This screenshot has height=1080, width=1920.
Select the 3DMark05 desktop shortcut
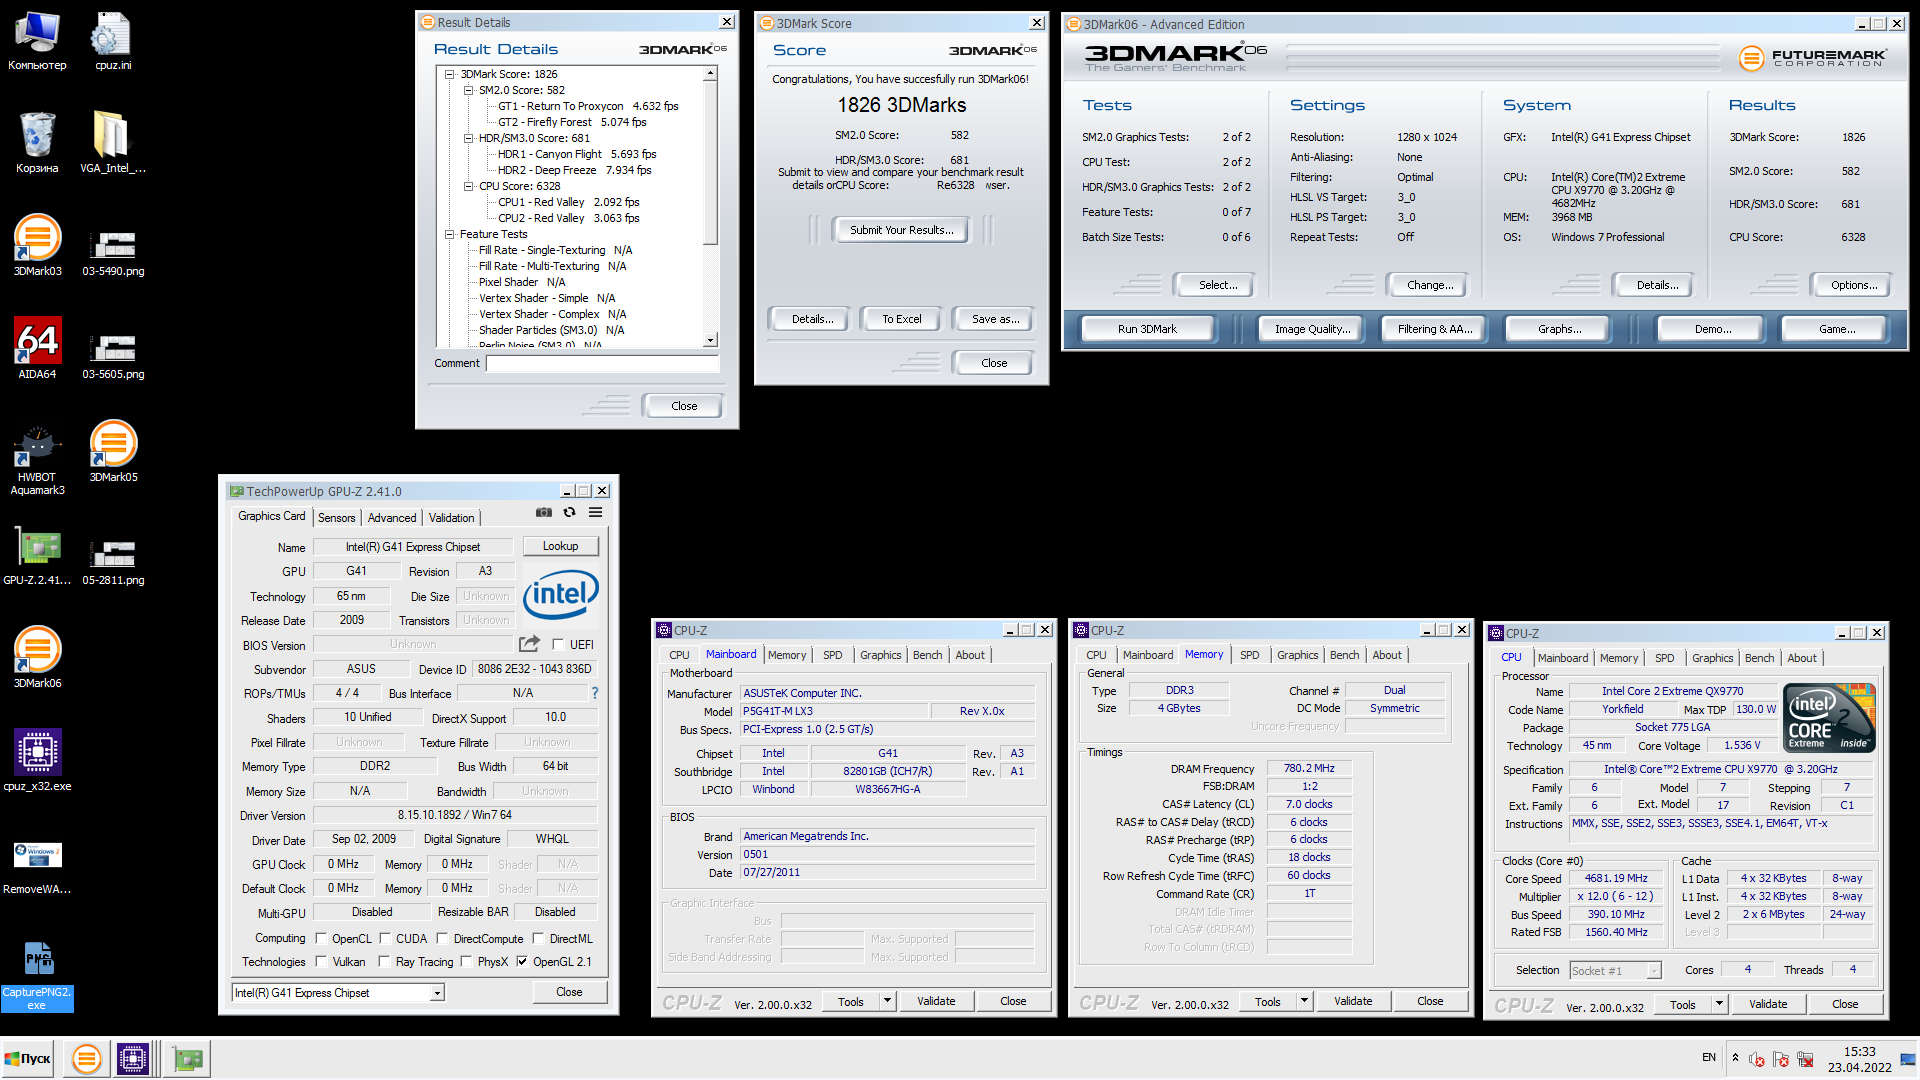tap(113, 451)
